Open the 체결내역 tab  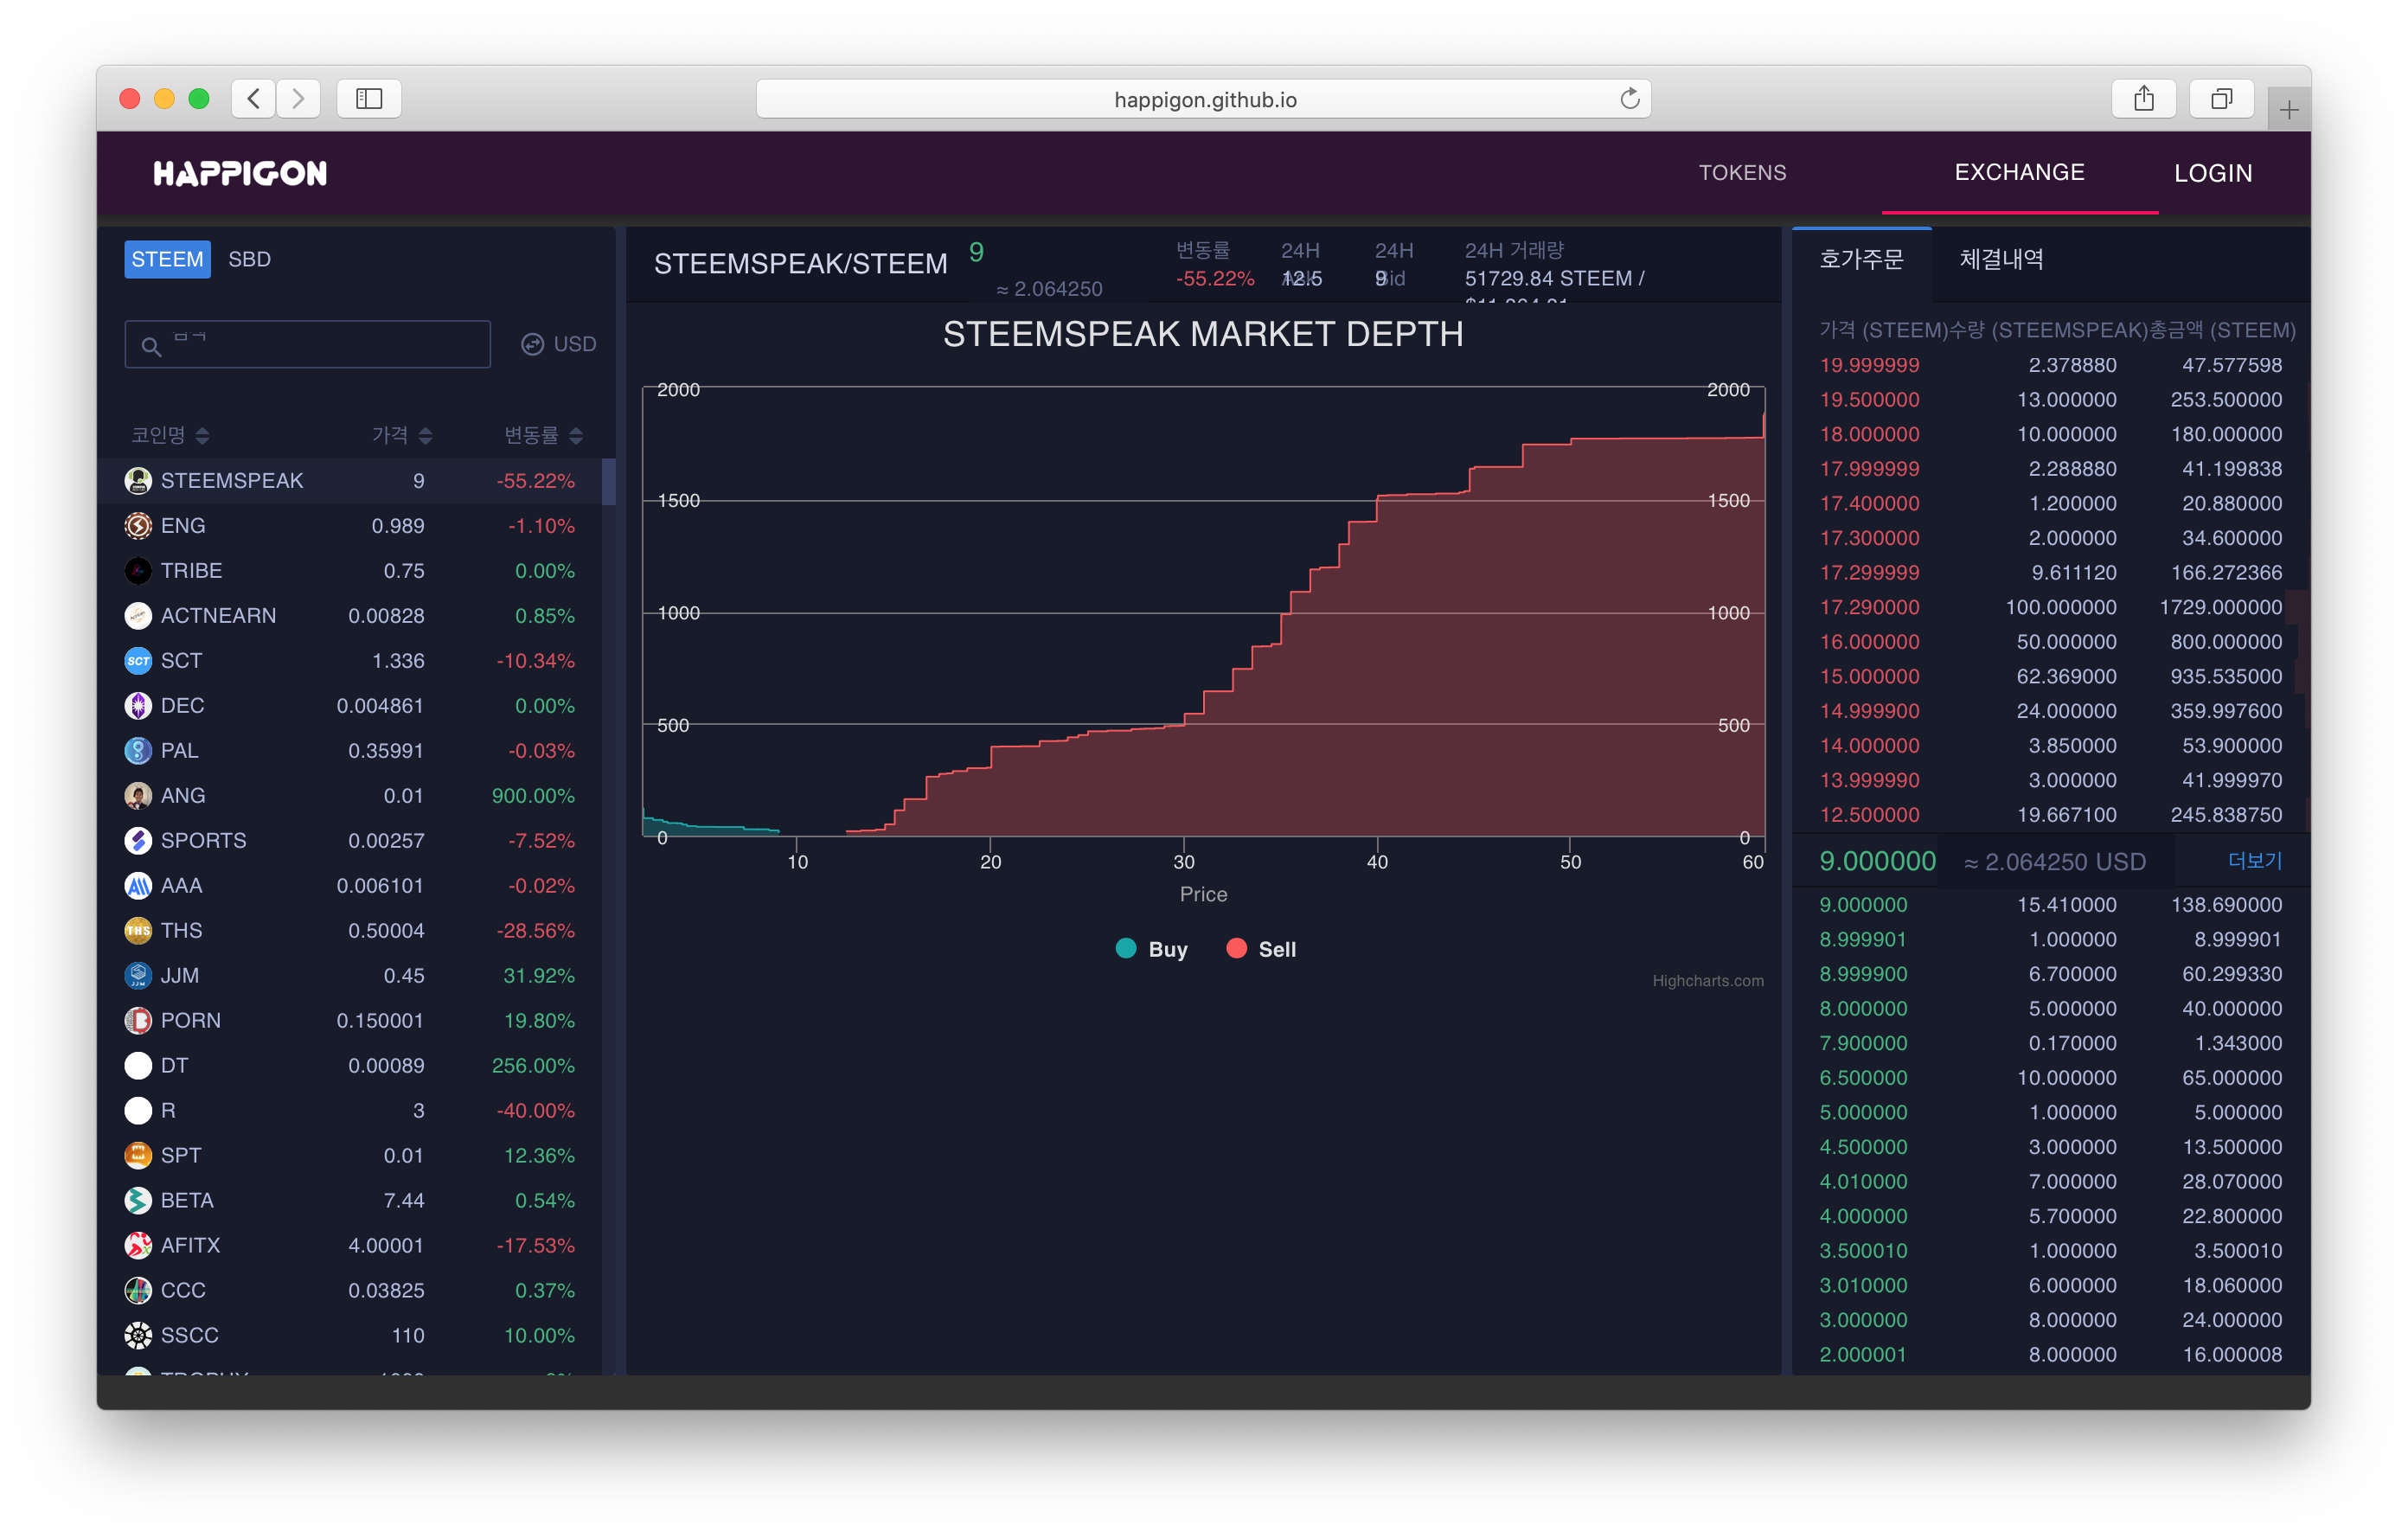point(2001,260)
